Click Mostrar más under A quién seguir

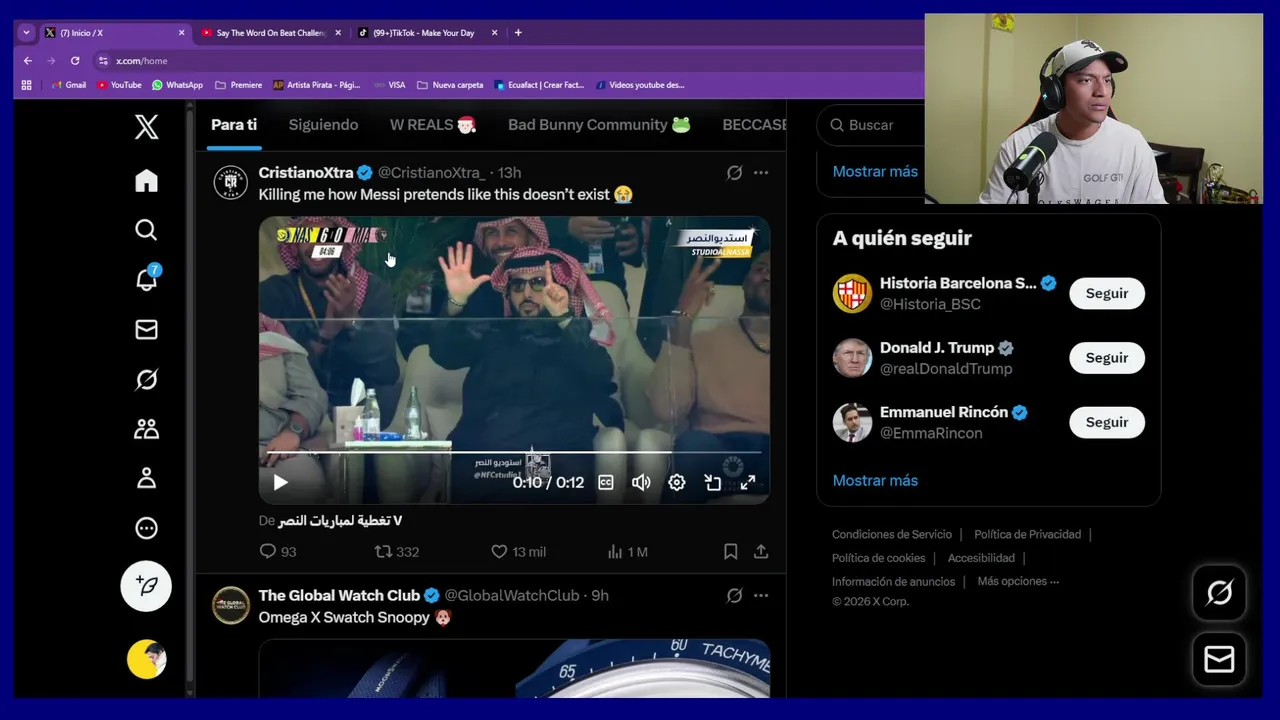click(x=875, y=481)
